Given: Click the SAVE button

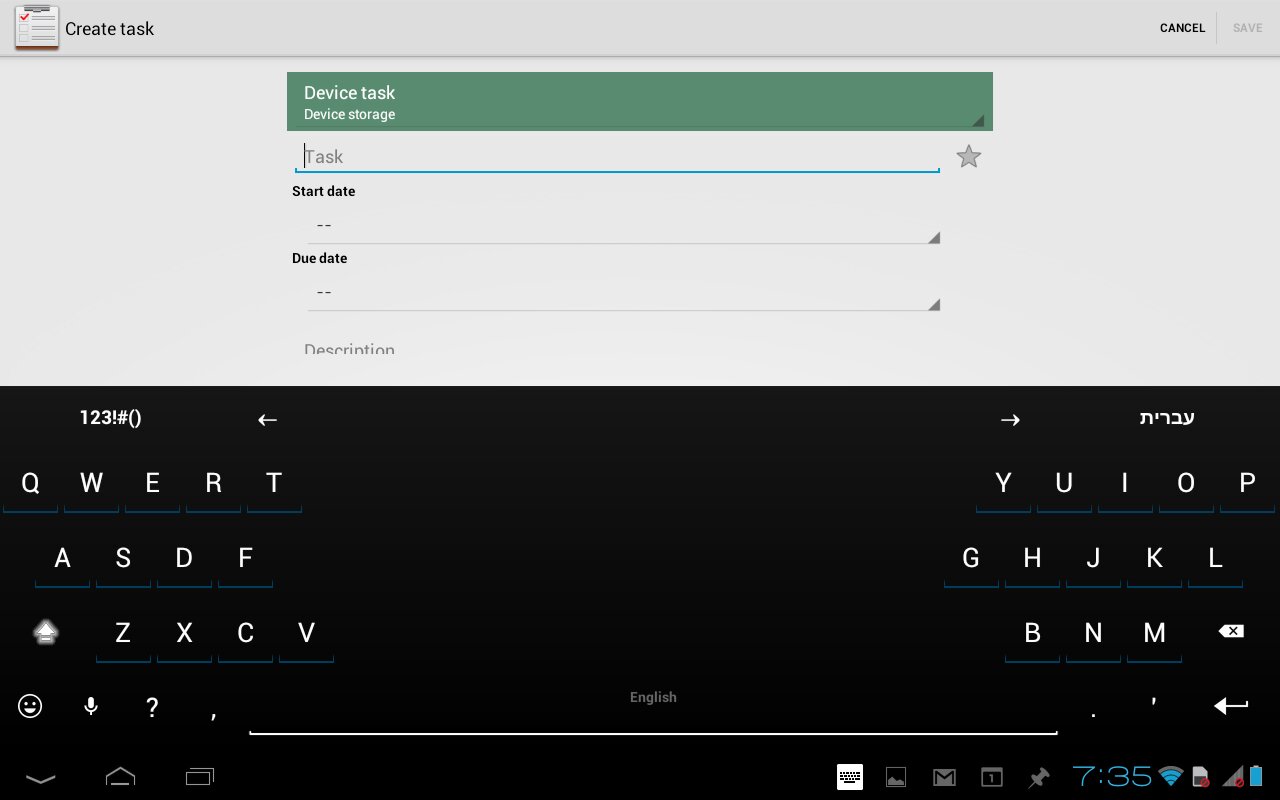Looking at the screenshot, I should click(1247, 28).
